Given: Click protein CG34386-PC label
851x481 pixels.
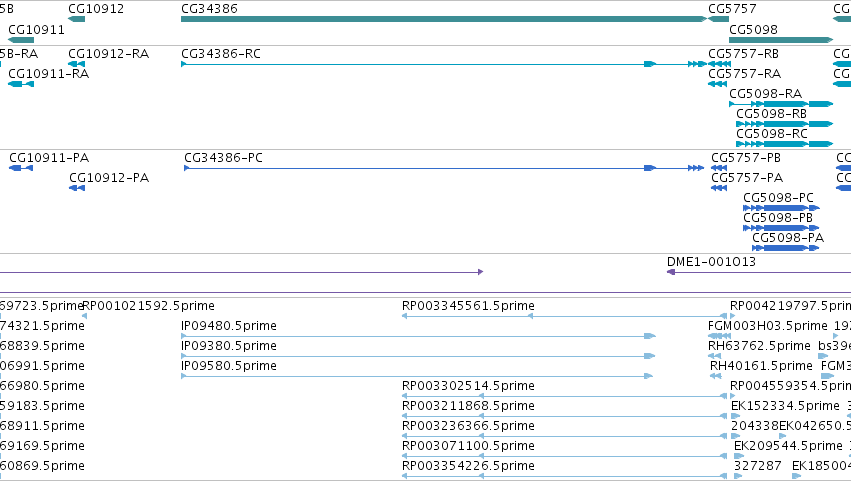Looking at the screenshot, I should click(223, 158).
